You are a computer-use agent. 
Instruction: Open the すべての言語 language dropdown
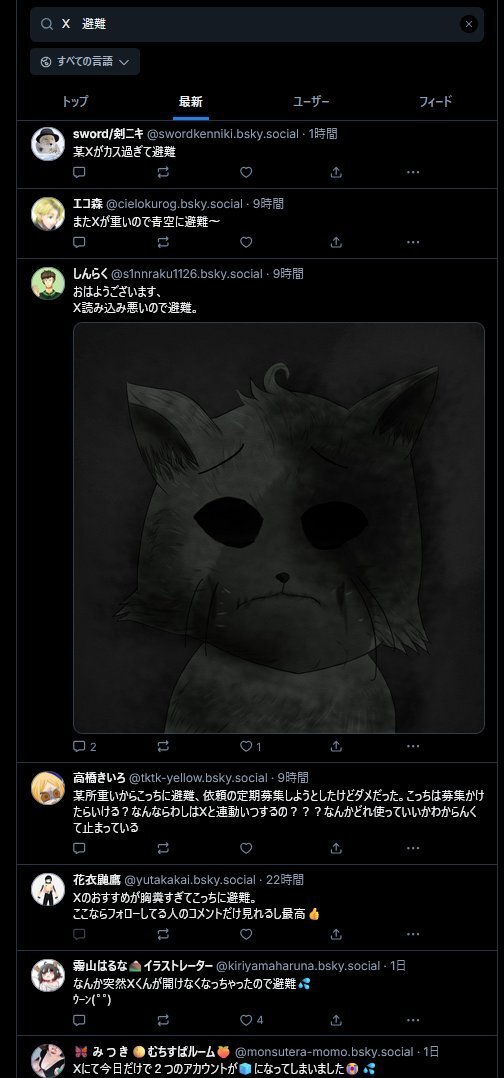point(85,61)
